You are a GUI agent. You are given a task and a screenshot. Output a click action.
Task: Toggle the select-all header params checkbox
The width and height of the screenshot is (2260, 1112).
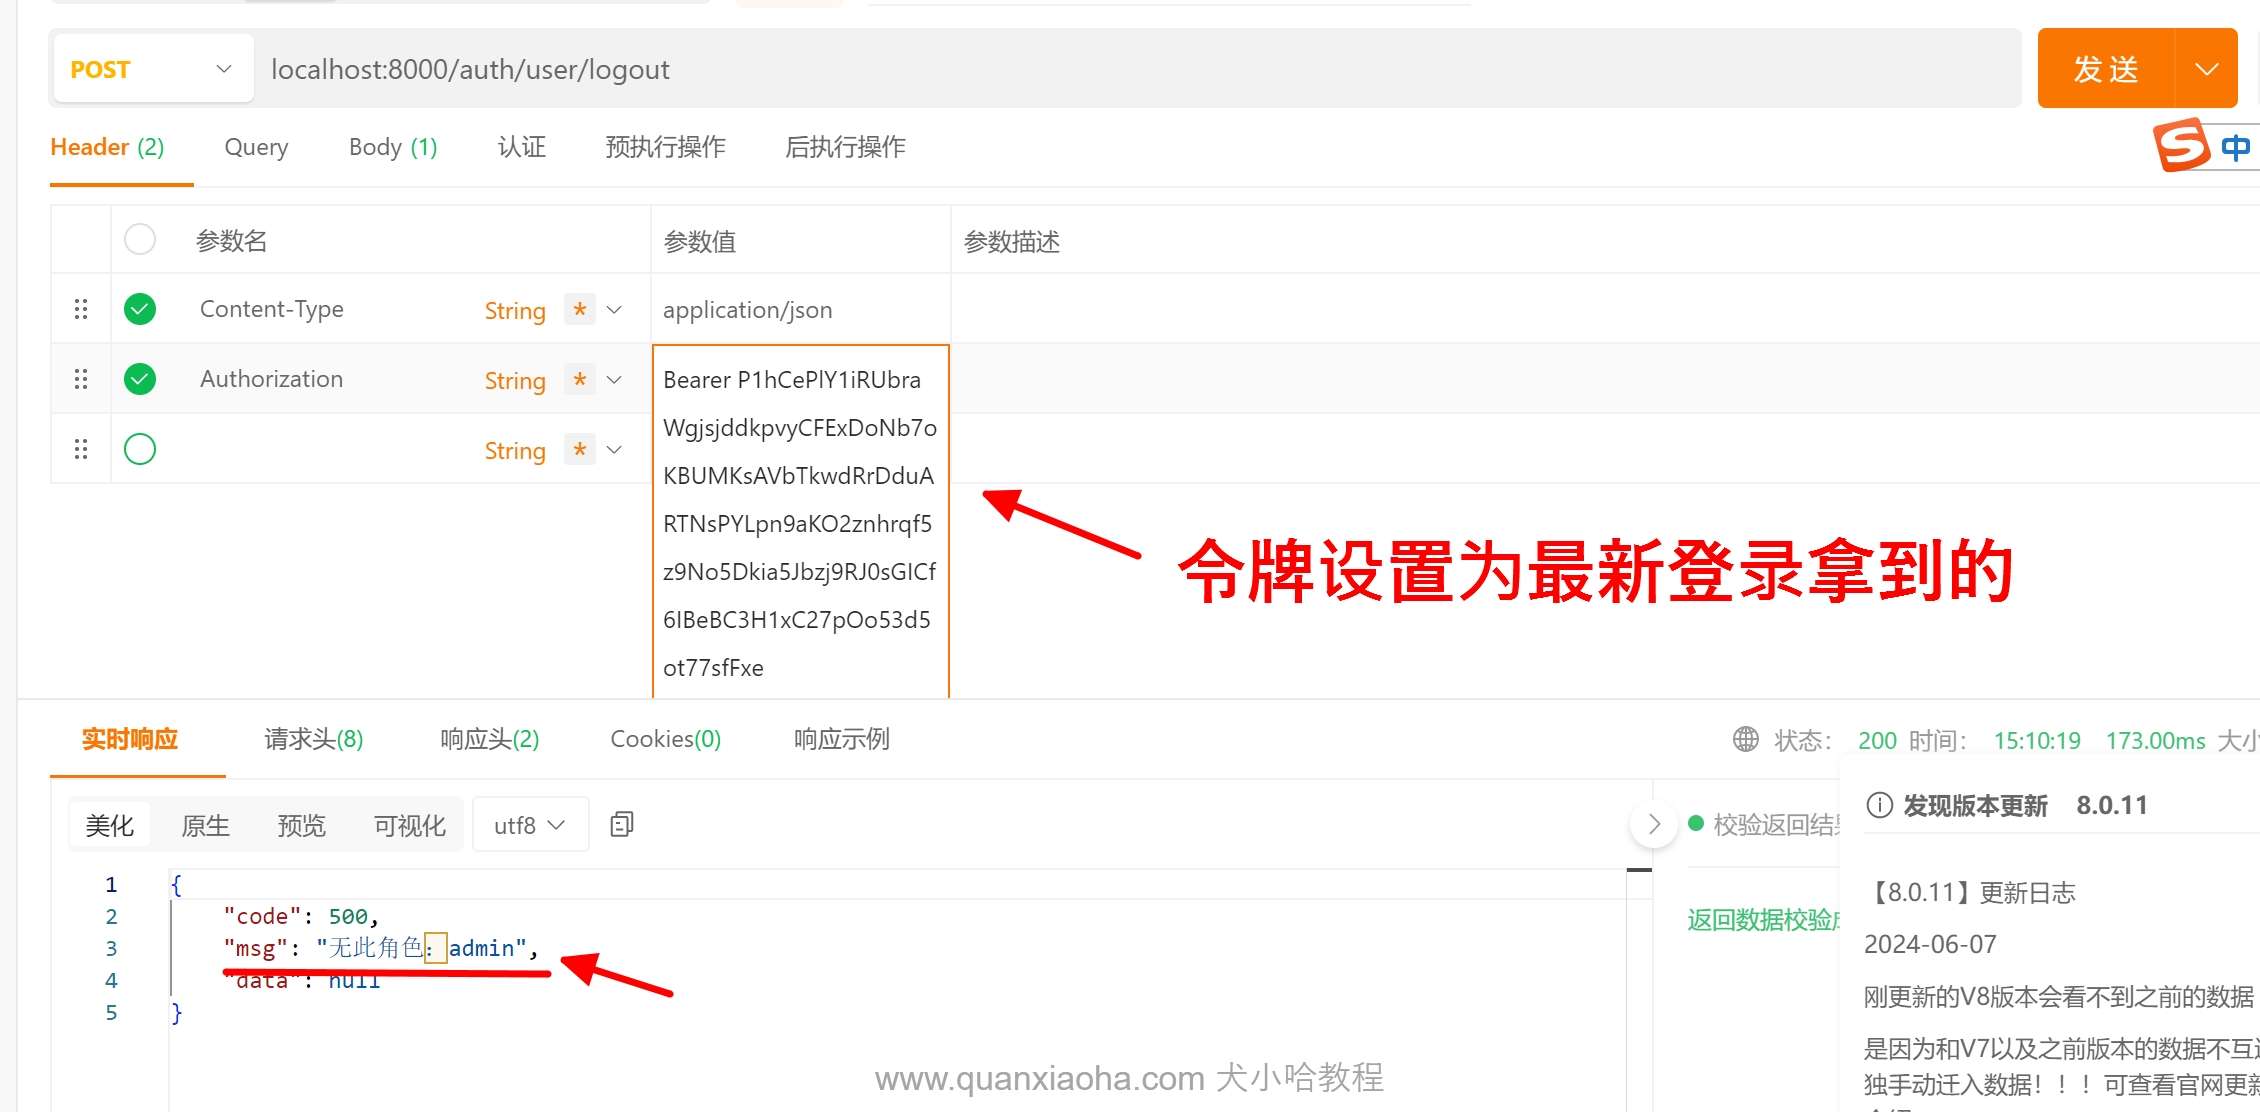coord(140,240)
